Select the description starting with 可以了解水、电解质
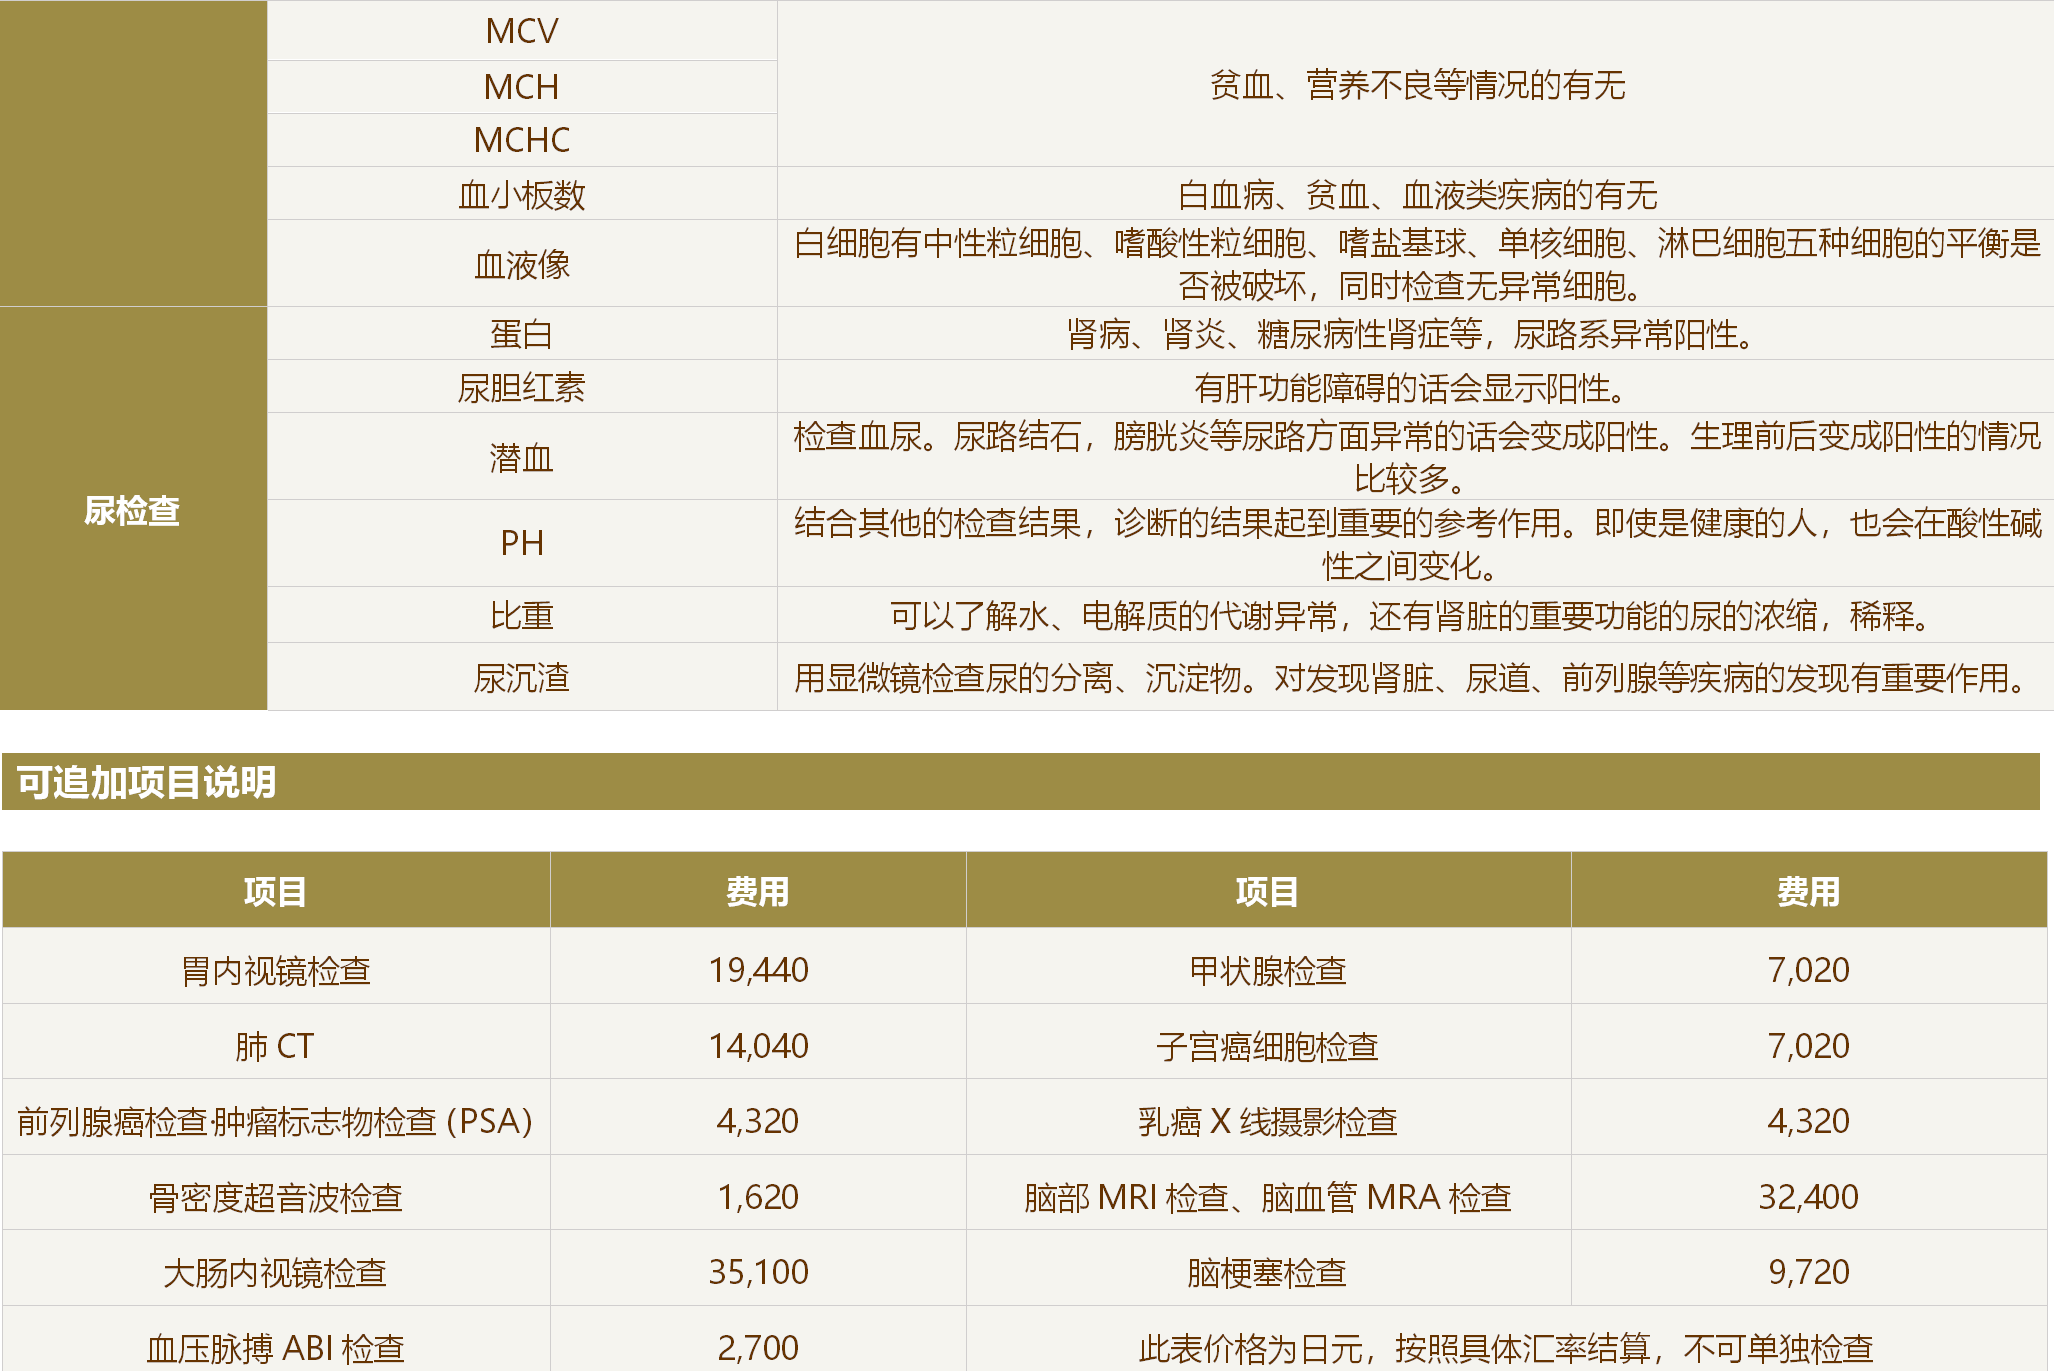The height and width of the screenshot is (1371, 2054). coord(1417,615)
